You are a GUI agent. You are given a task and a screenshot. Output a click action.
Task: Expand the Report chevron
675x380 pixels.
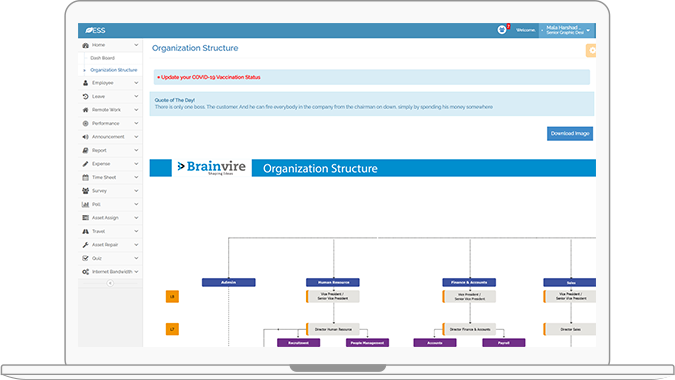click(136, 150)
